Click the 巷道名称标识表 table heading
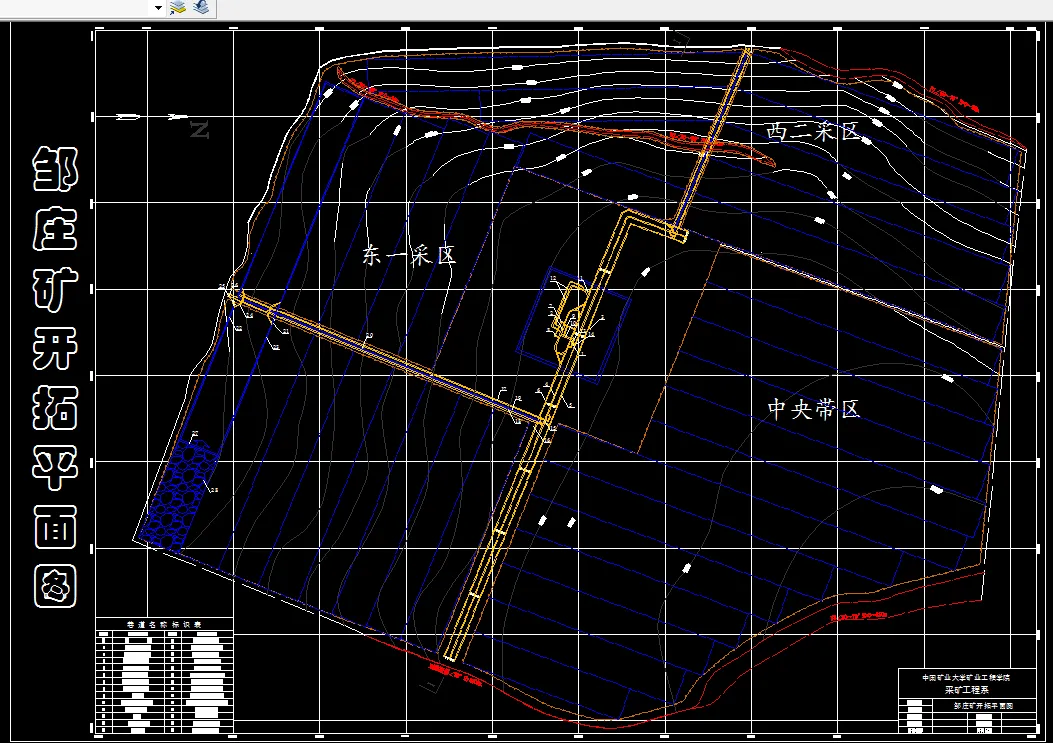 (x=165, y=624)
